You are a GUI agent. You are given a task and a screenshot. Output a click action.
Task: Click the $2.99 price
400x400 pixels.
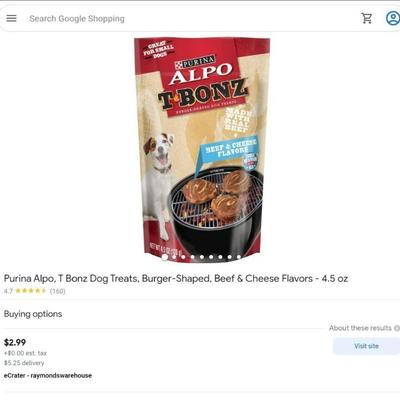(x=15, y=342)
